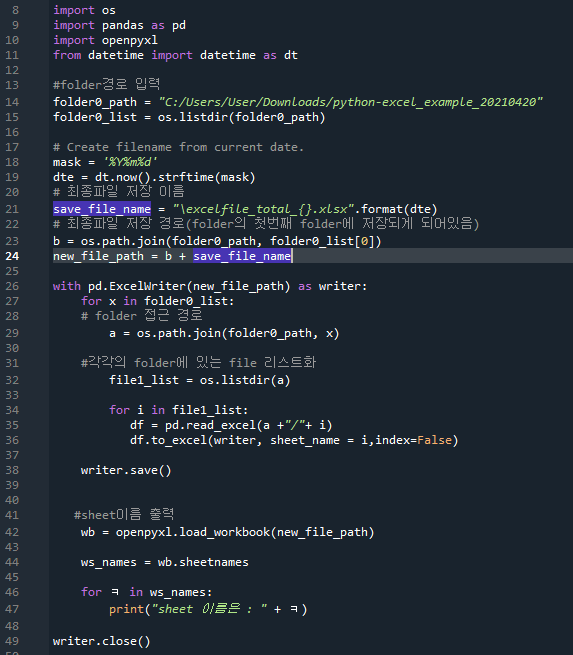
Task: Click writer.close() on line 49
Action: tap(101, 641)
